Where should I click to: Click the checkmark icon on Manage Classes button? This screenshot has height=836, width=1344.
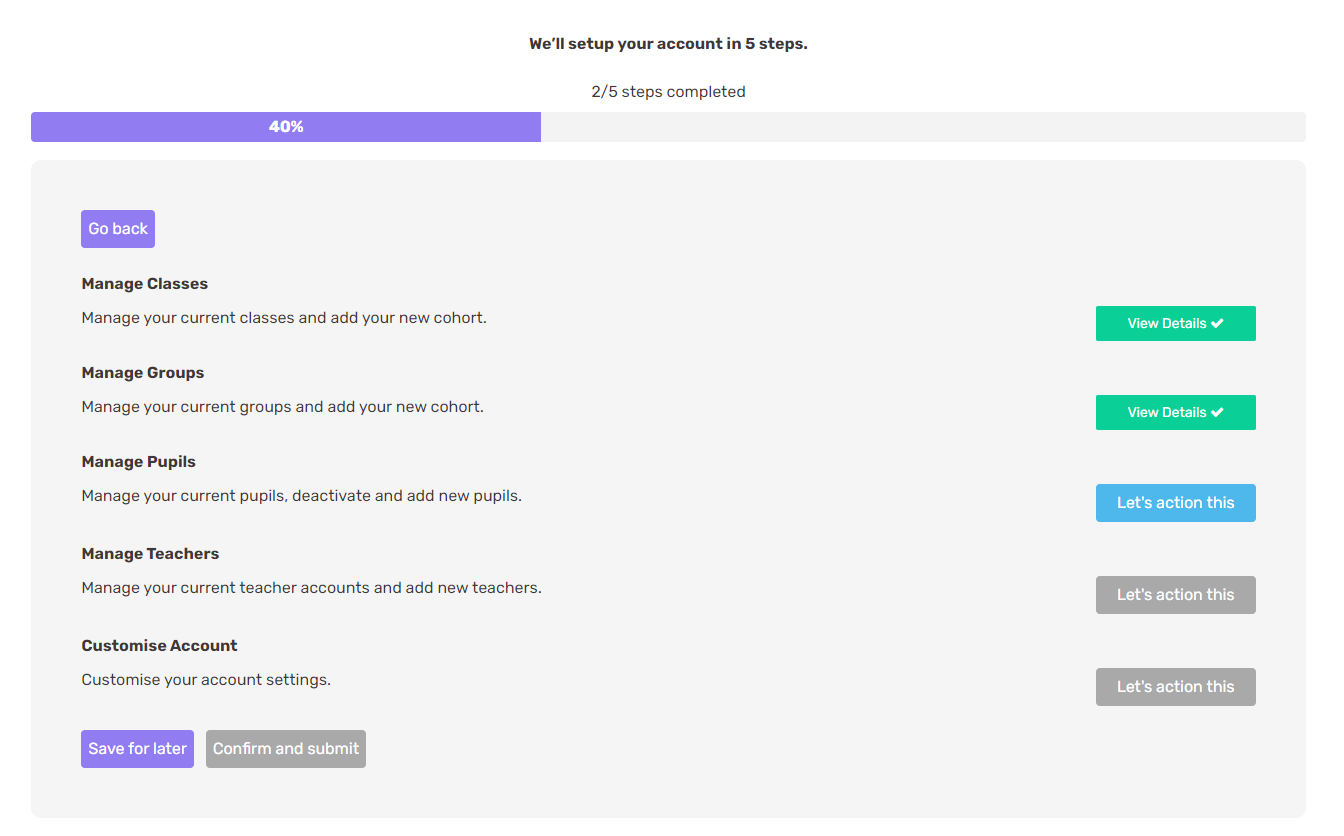(1217, 324)
